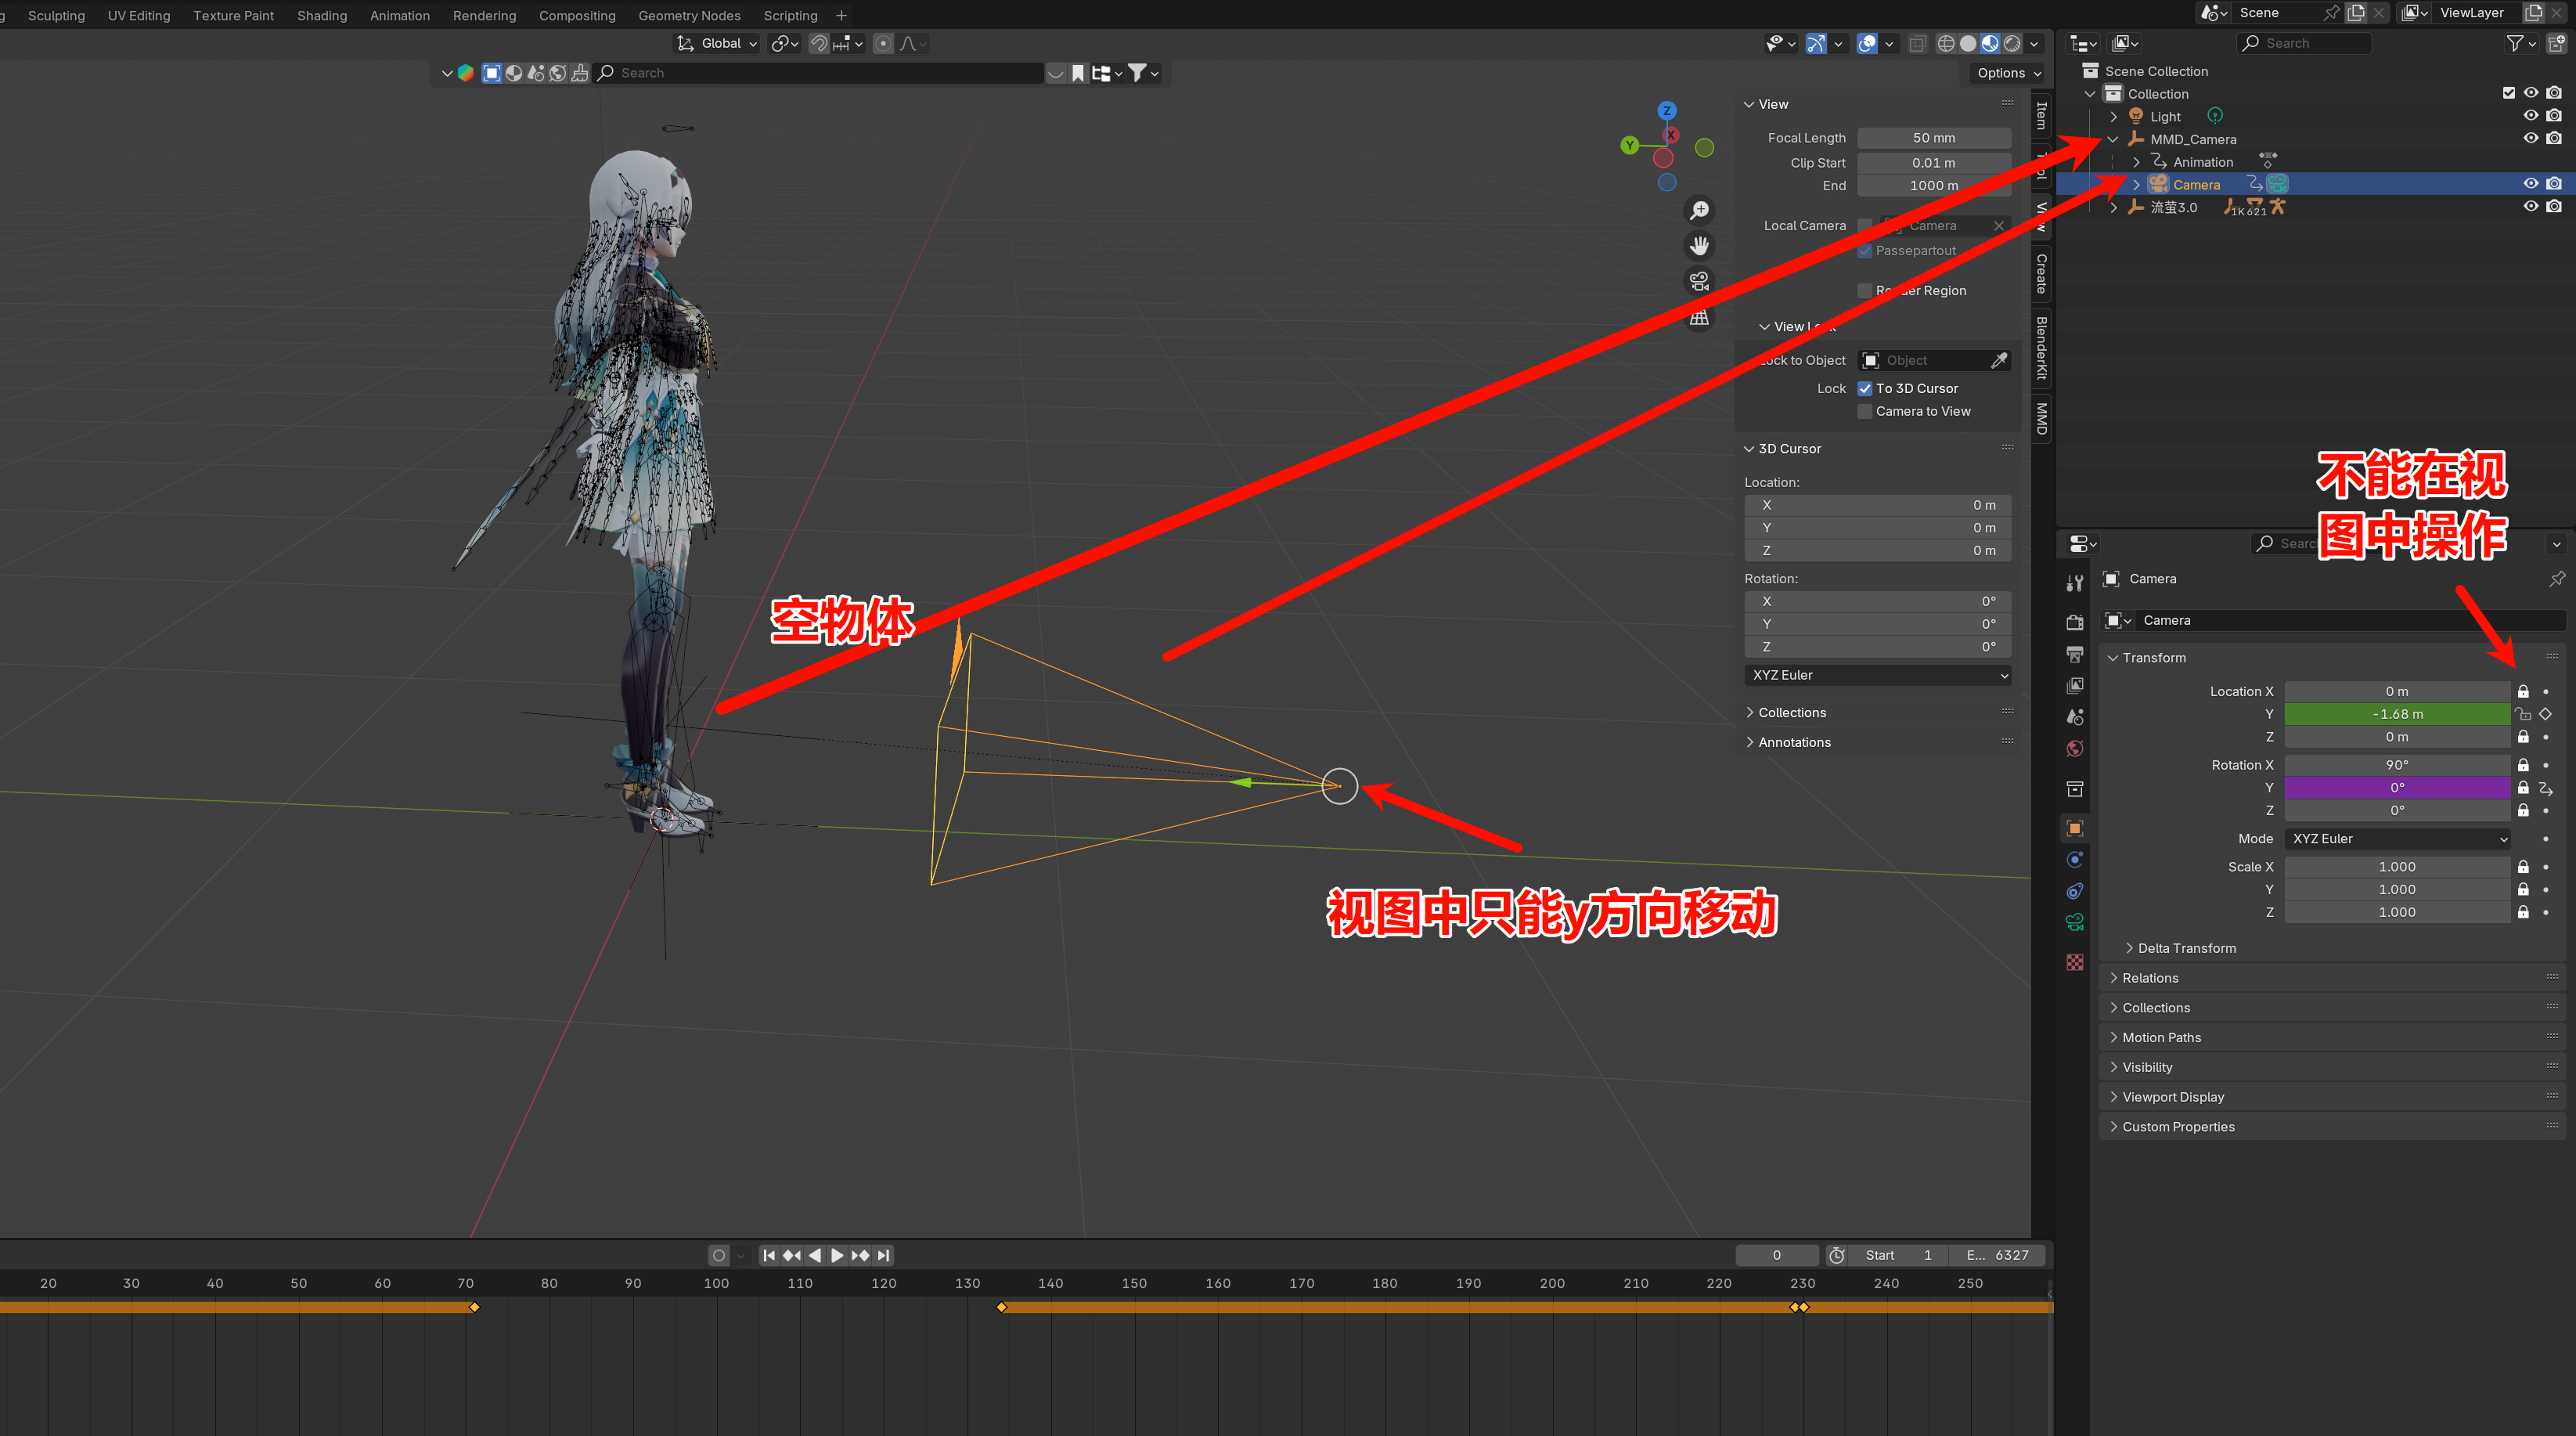The image size is (2576, 1436).
Task: Open the World properties tab
Action: click(2075, 749)
